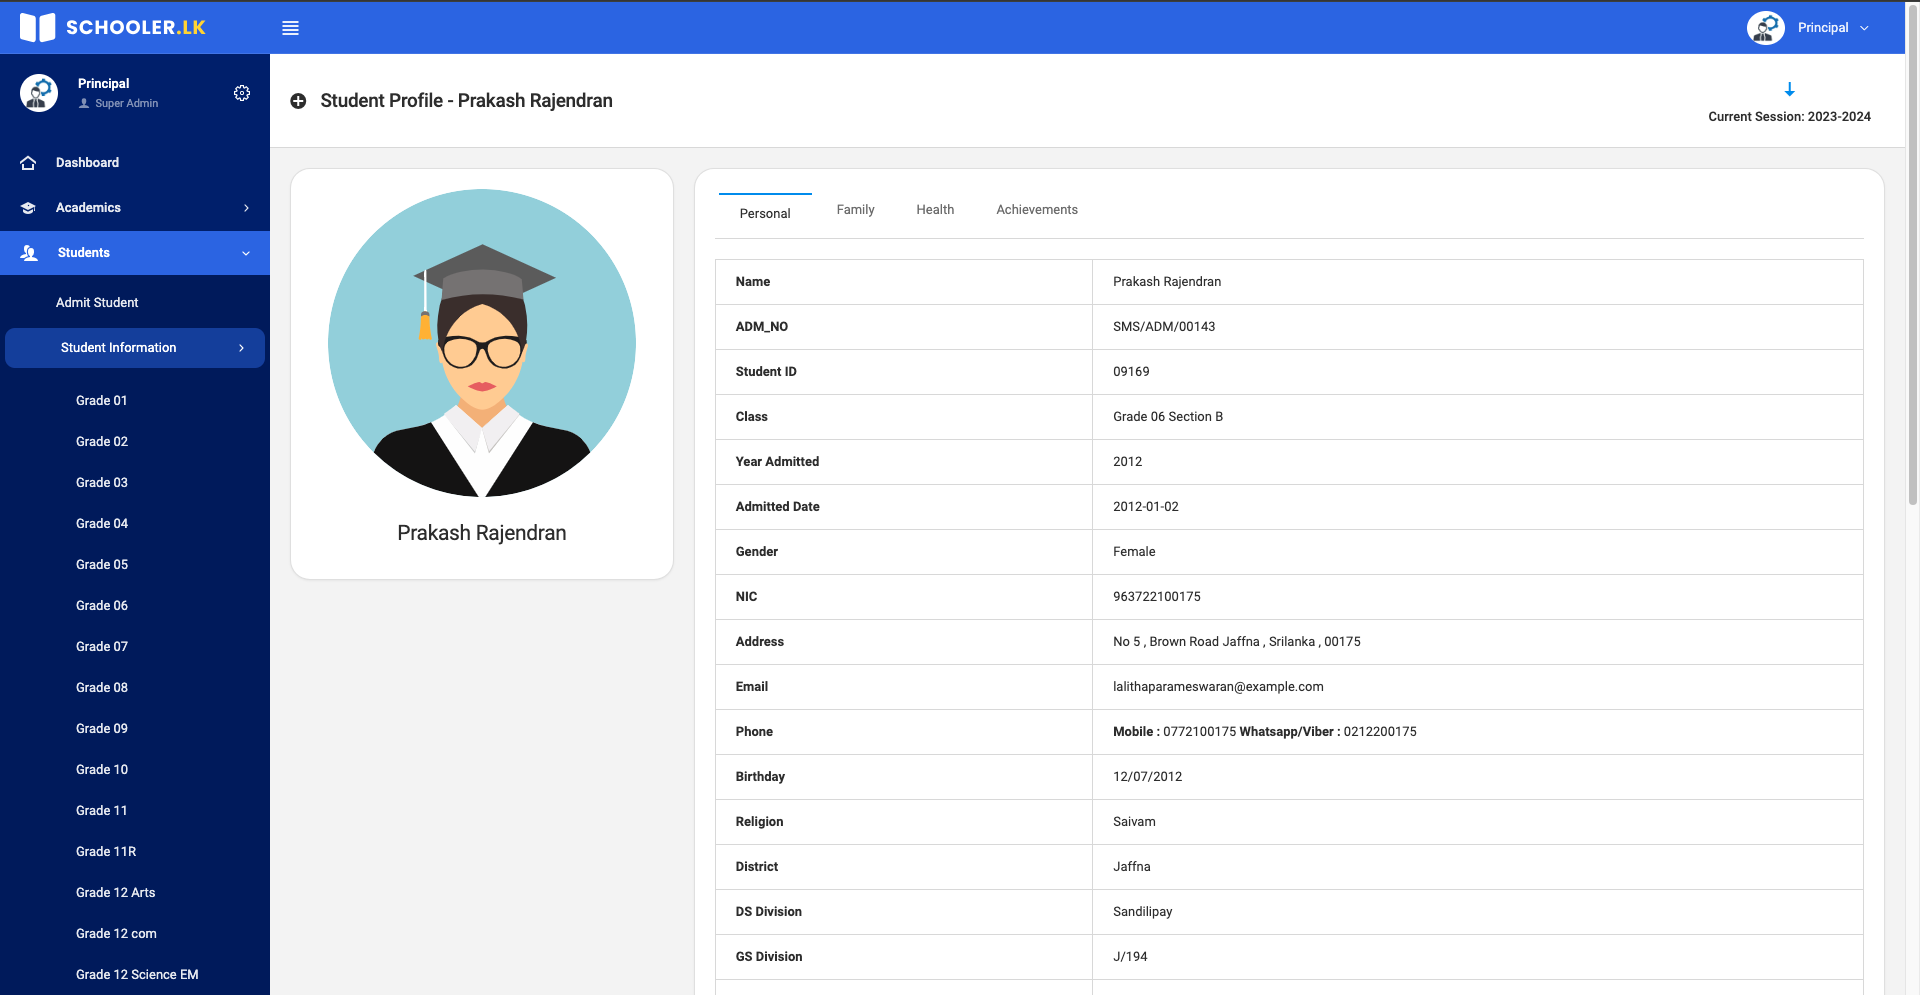Click the Dashboard home icon
The height and width of the screenshot is (995, 1920).
pyautogui.click(x=28, y=163)
